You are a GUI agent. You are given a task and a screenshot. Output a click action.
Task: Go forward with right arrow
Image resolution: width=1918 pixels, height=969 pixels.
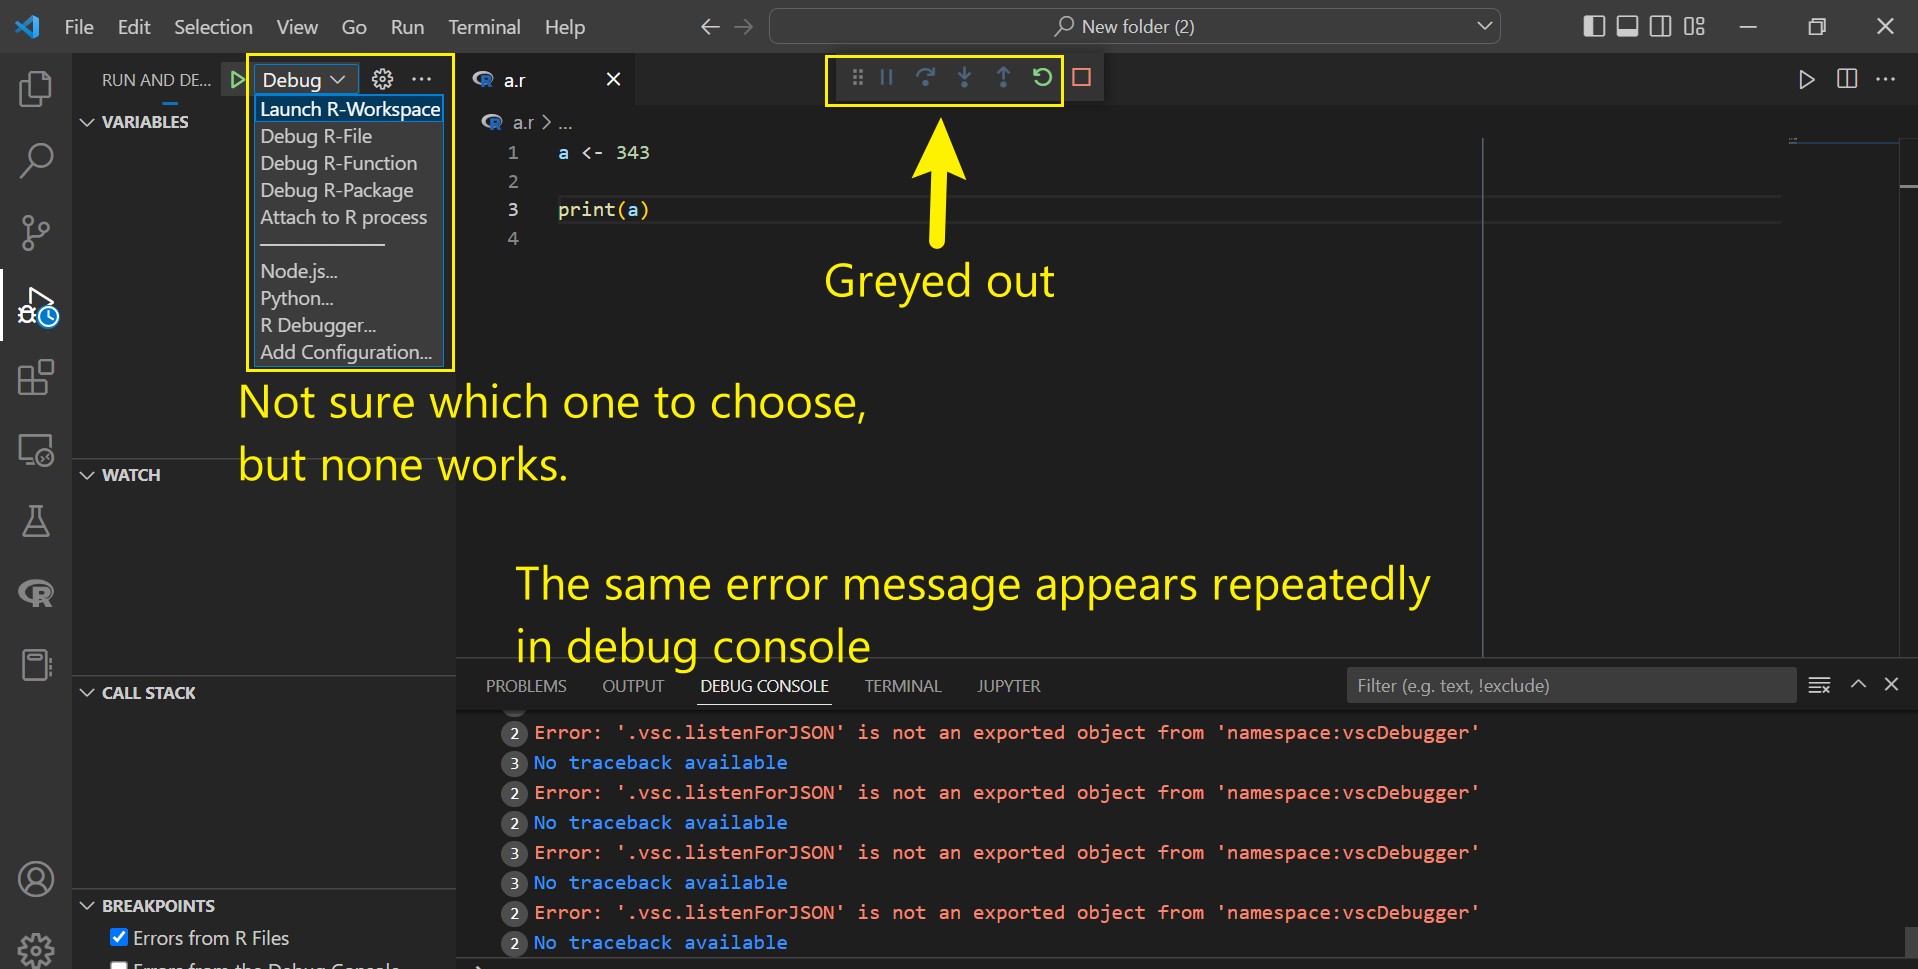pyautogui.click(x=743, y=27)
